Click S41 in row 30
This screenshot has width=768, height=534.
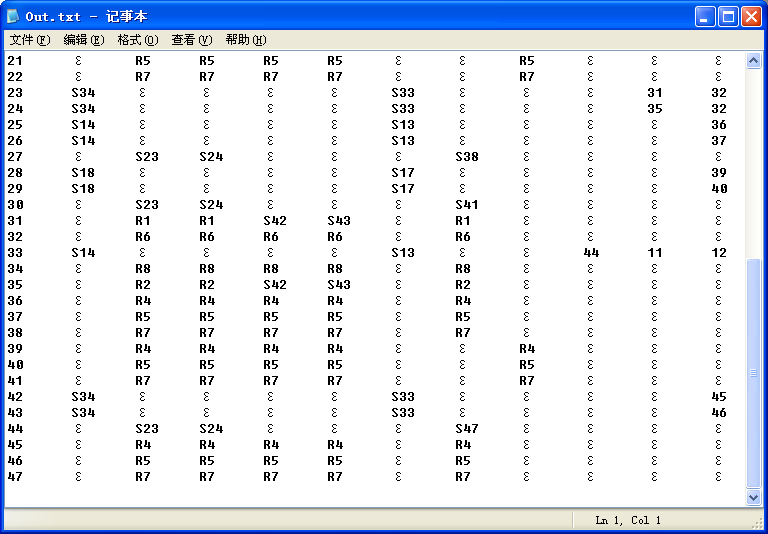point(467,205)
